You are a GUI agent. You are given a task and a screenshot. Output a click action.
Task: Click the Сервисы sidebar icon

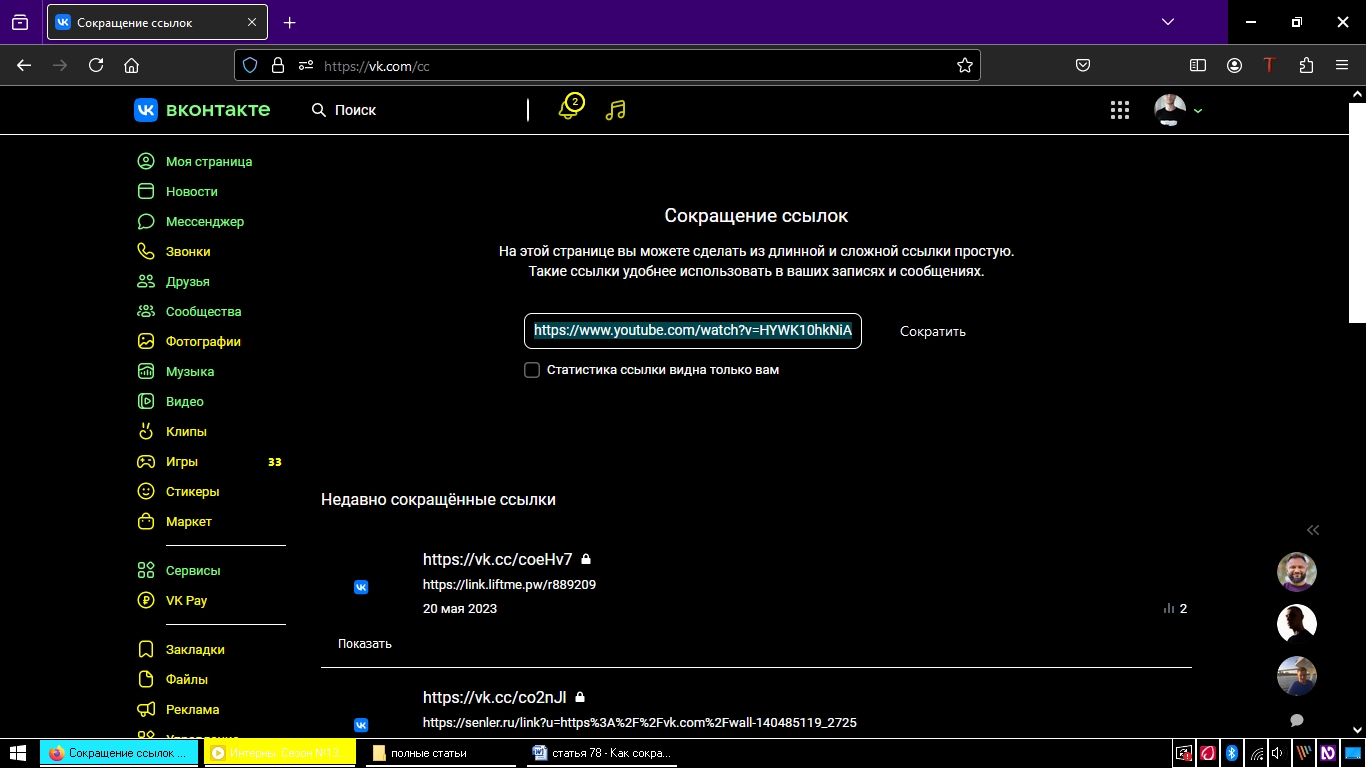146,570
